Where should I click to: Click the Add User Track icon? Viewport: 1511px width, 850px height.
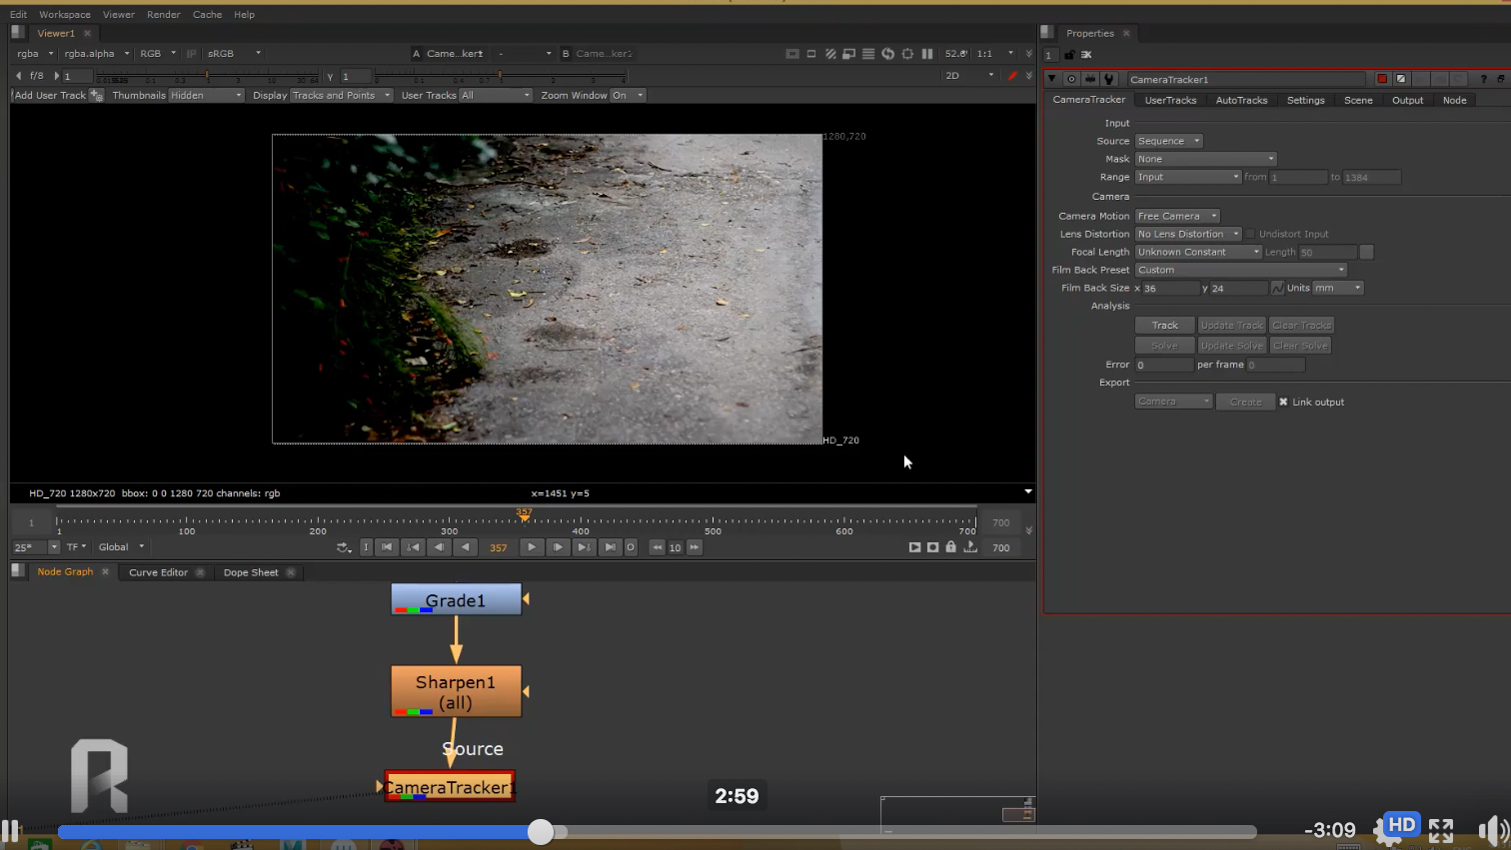coord(96,95)
